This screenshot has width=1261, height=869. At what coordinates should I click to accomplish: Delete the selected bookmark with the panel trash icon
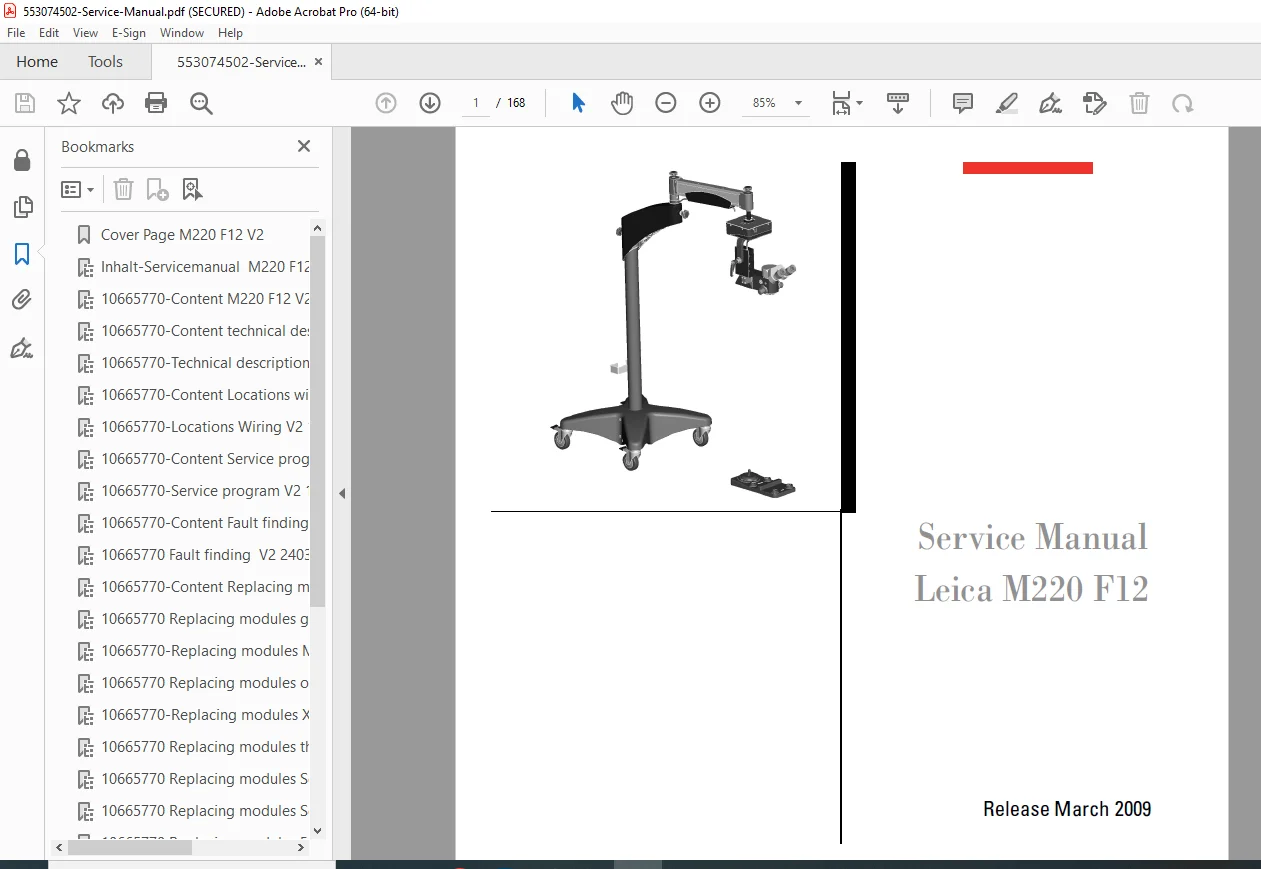click(123, 189)
